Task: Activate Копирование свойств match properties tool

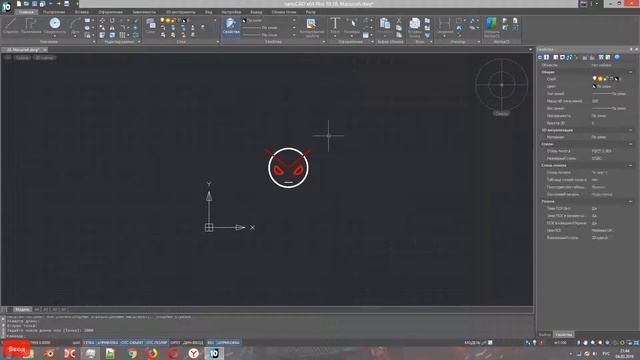Action: pos(312,28)
